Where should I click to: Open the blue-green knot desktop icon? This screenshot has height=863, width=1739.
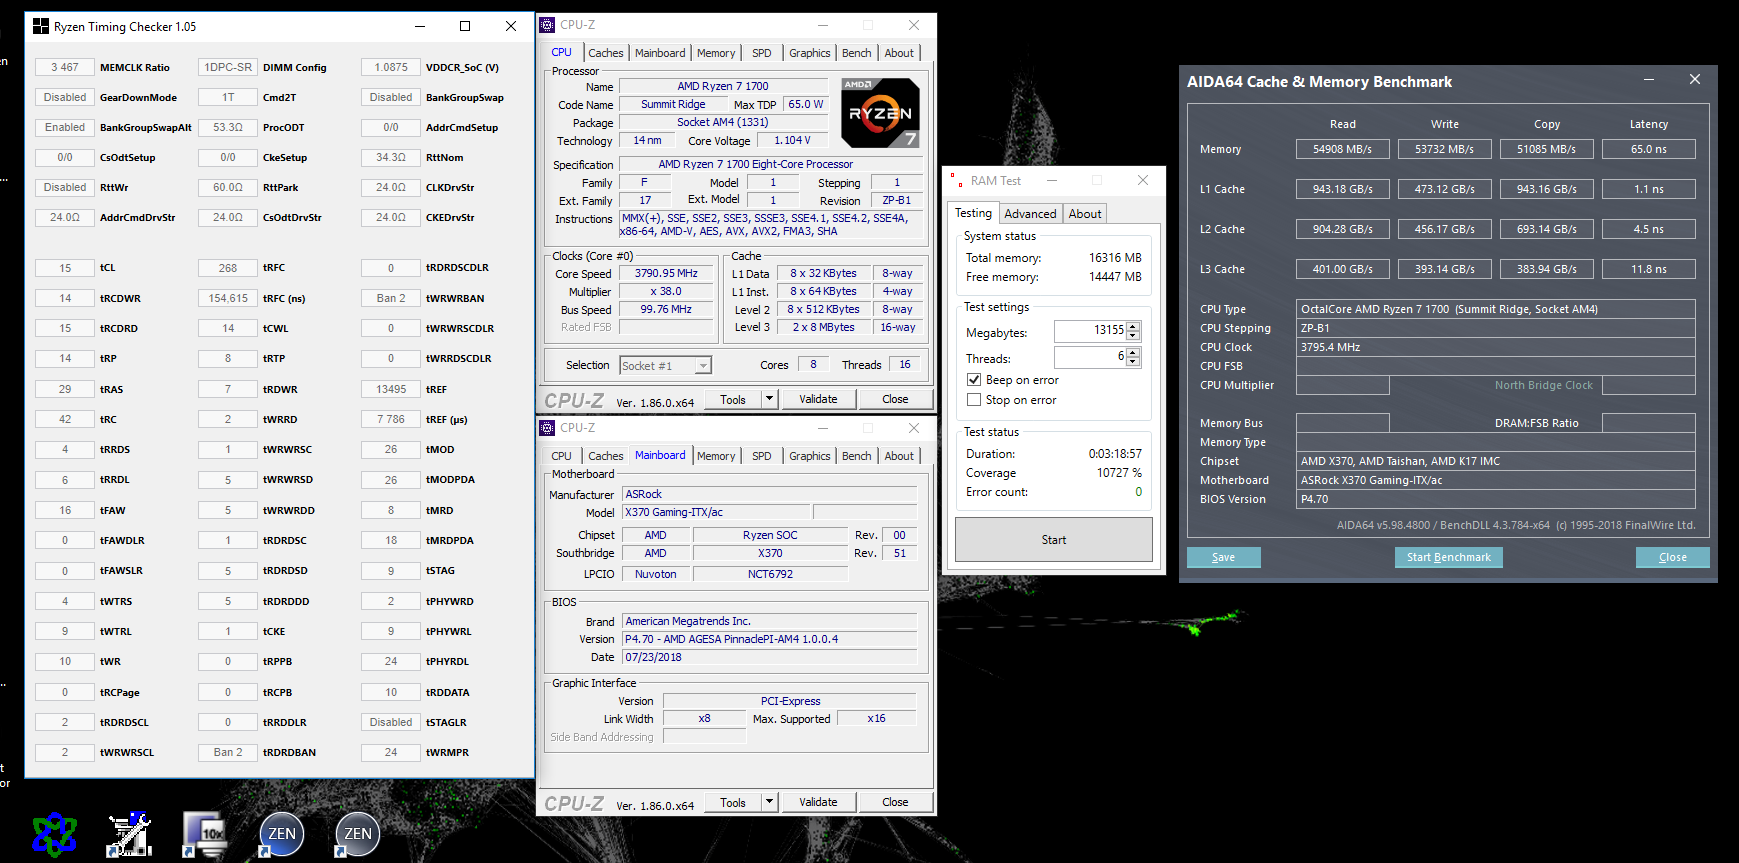(x=54, y=833)
